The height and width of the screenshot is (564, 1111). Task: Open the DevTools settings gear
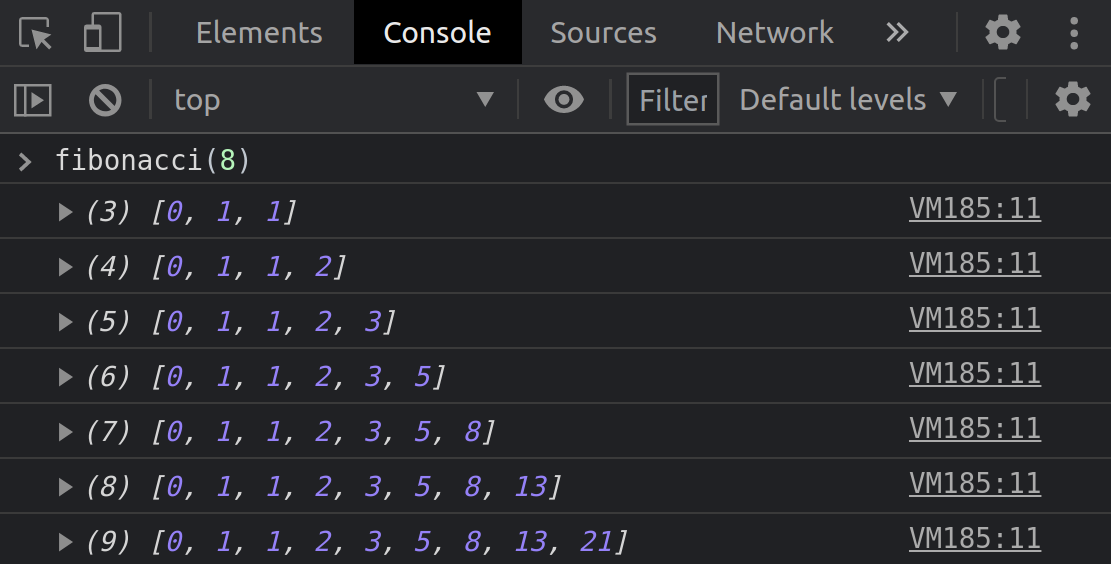tap(1003, 33)
